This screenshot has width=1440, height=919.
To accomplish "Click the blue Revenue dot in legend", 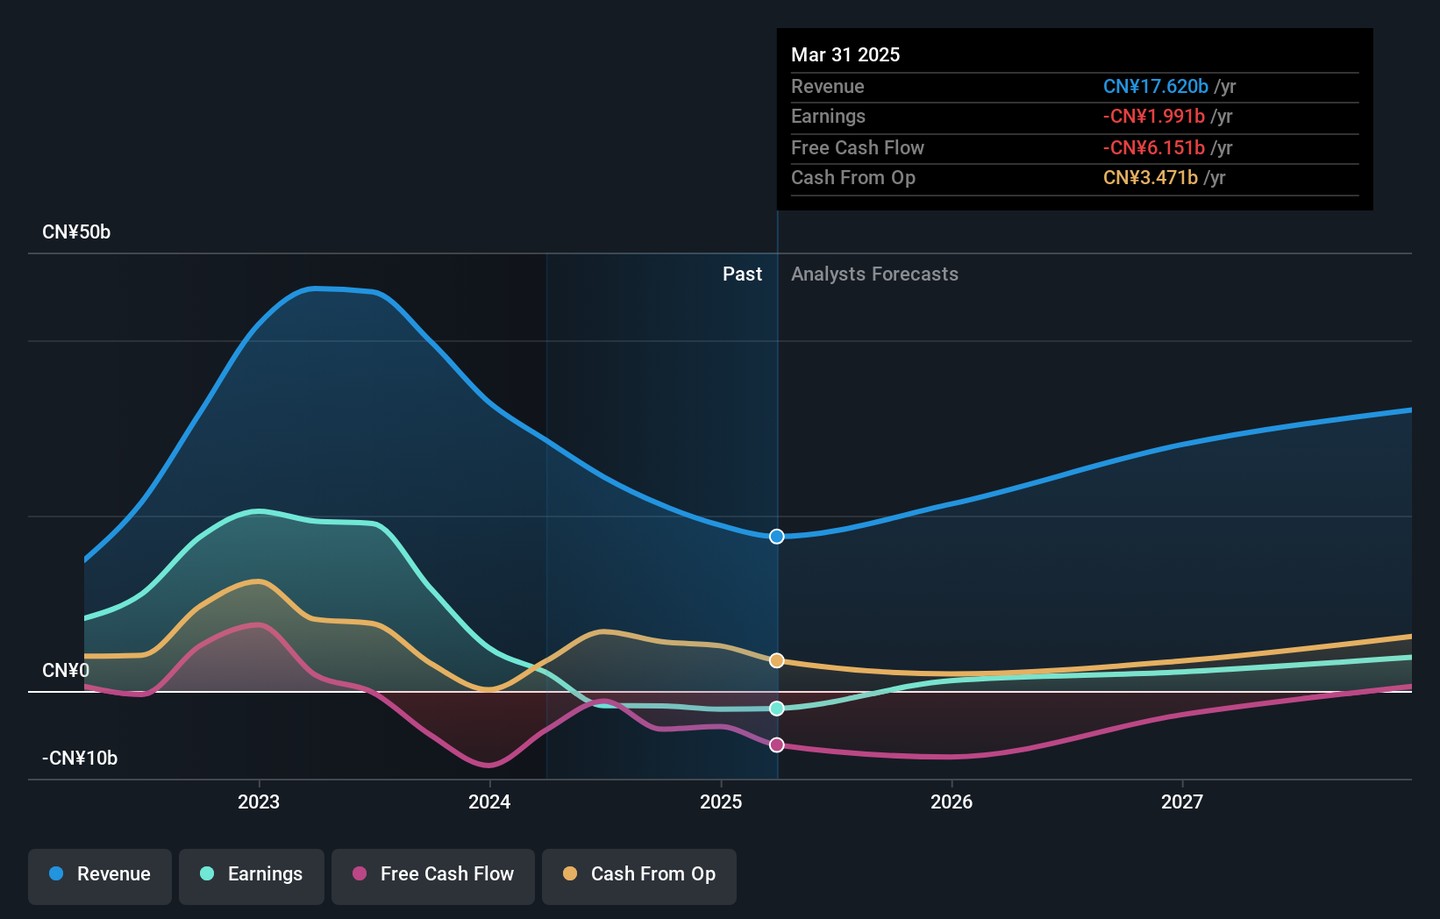I will click(56, 874).
